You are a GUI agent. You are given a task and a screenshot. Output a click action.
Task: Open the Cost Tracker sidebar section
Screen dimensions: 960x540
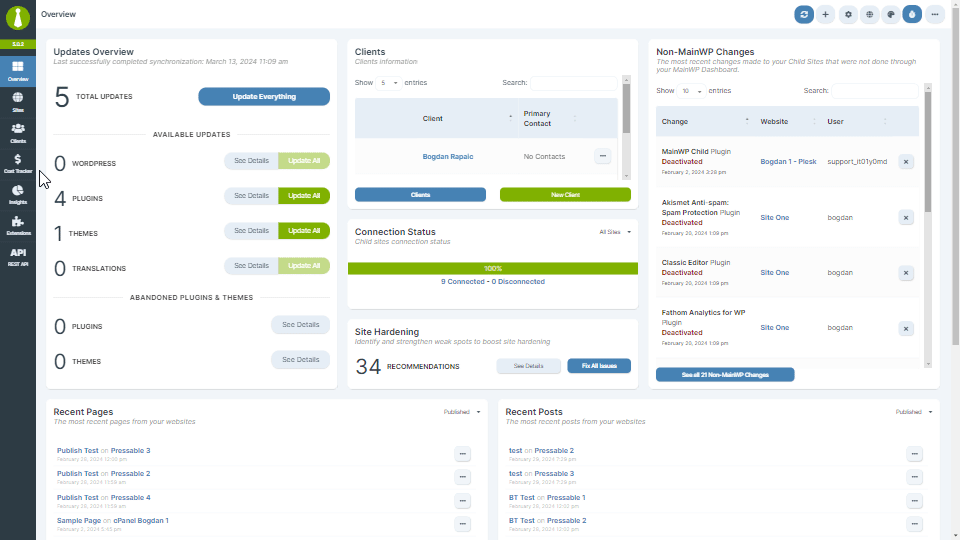pyautogui.click(x=18, y=163)
